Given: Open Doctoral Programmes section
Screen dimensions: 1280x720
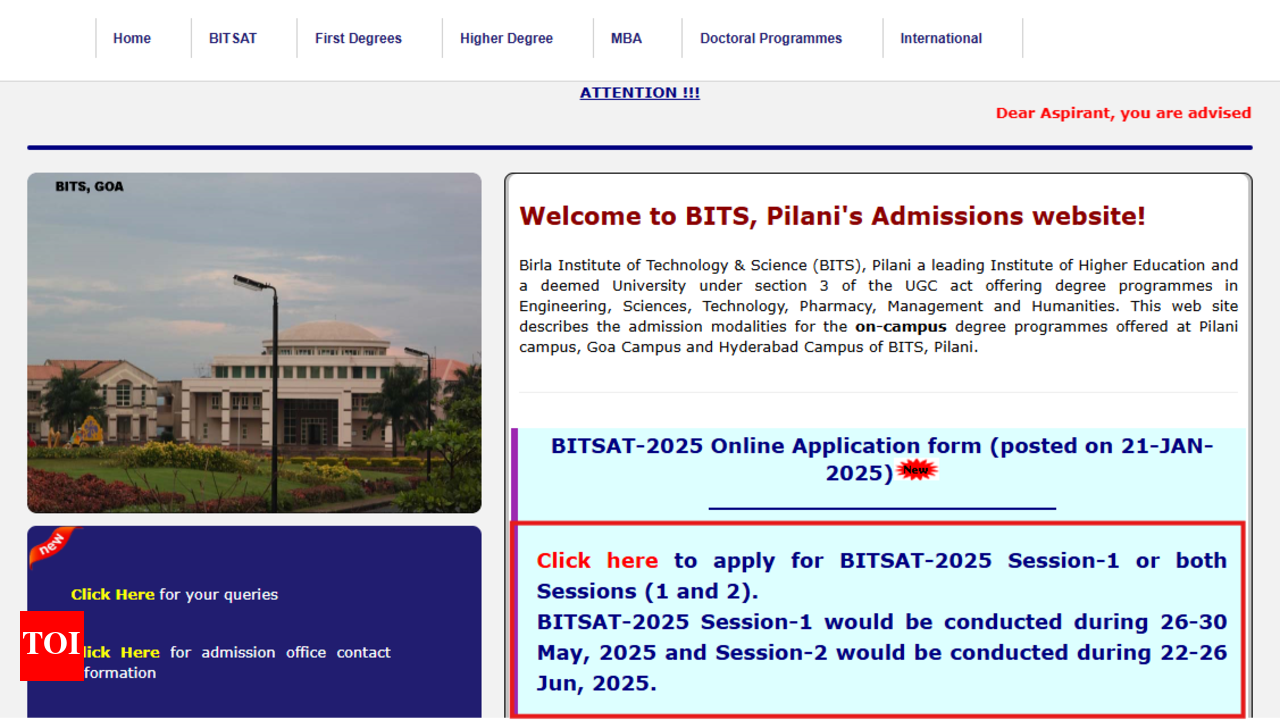Looking at the screenshot, I should click(771, 38).
